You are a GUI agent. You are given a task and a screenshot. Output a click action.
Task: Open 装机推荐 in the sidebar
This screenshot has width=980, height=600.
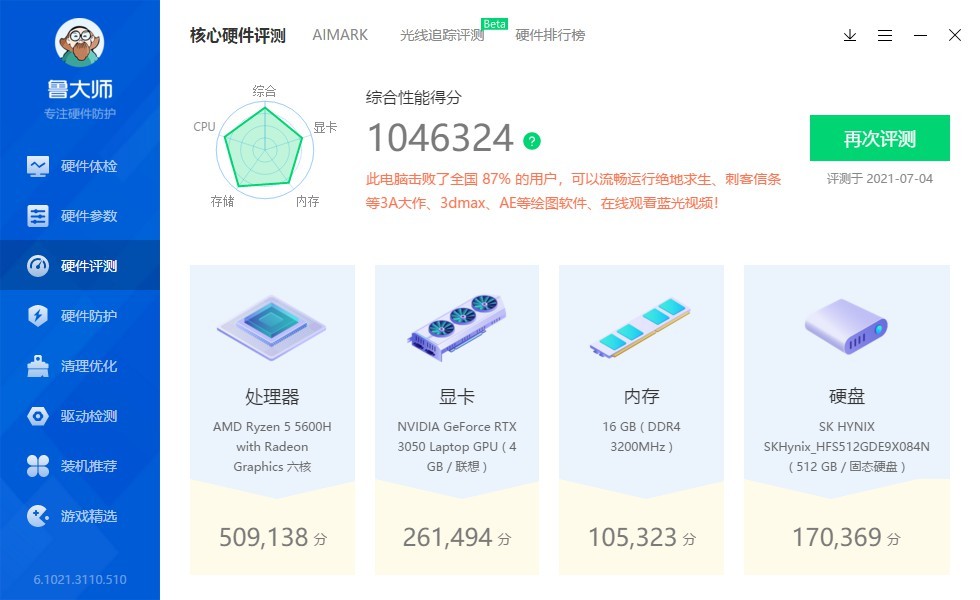click(x=80, y=466)
